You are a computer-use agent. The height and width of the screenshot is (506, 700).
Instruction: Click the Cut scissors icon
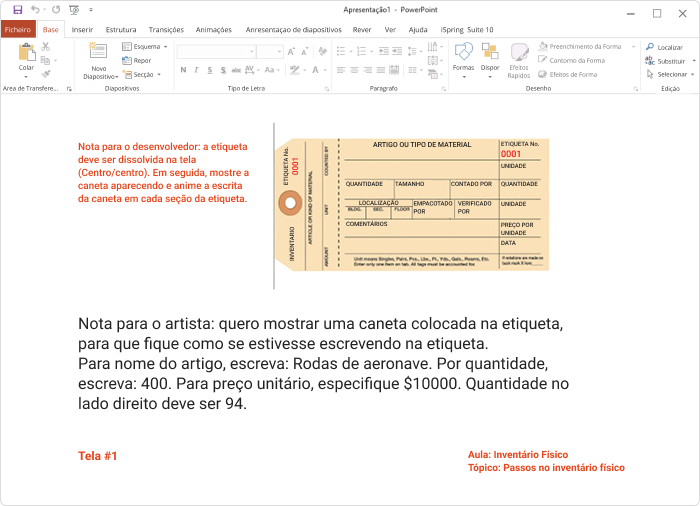coord(46,46)
